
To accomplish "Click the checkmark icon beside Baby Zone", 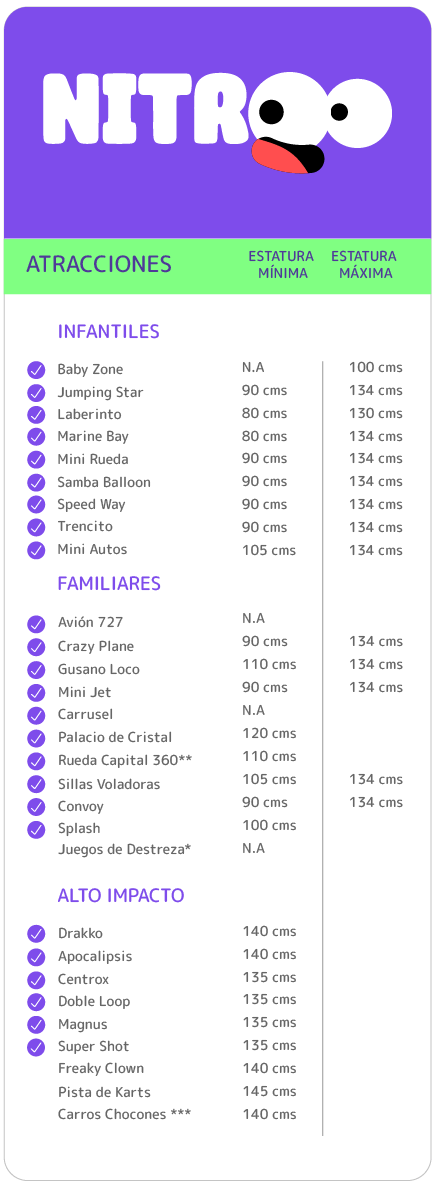I will click(x=36, y=370).
